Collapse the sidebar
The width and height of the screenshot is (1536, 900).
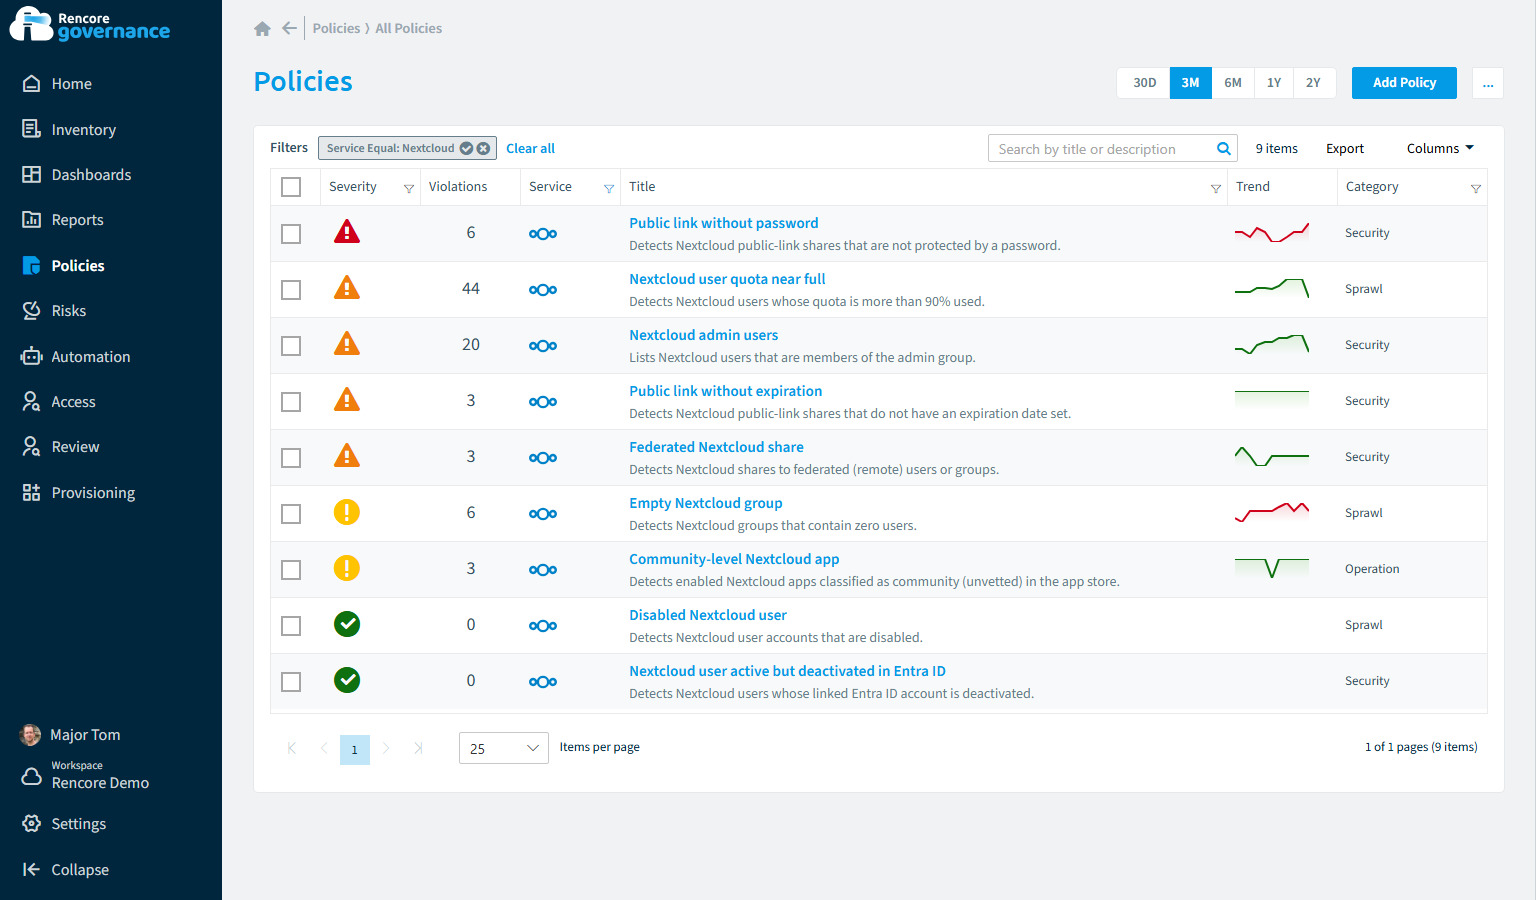coord(66,870)
